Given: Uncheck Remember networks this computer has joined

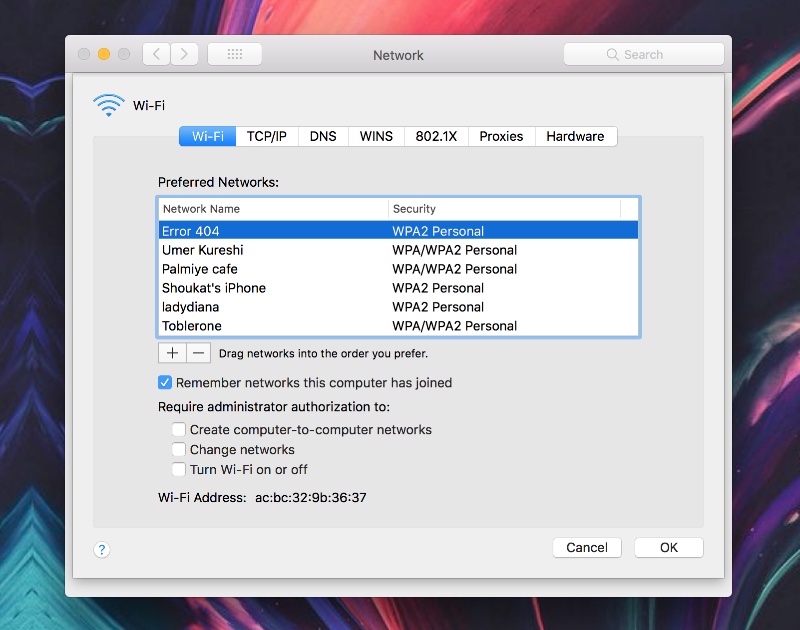Looking at the screenshot, I should [164, 382].
